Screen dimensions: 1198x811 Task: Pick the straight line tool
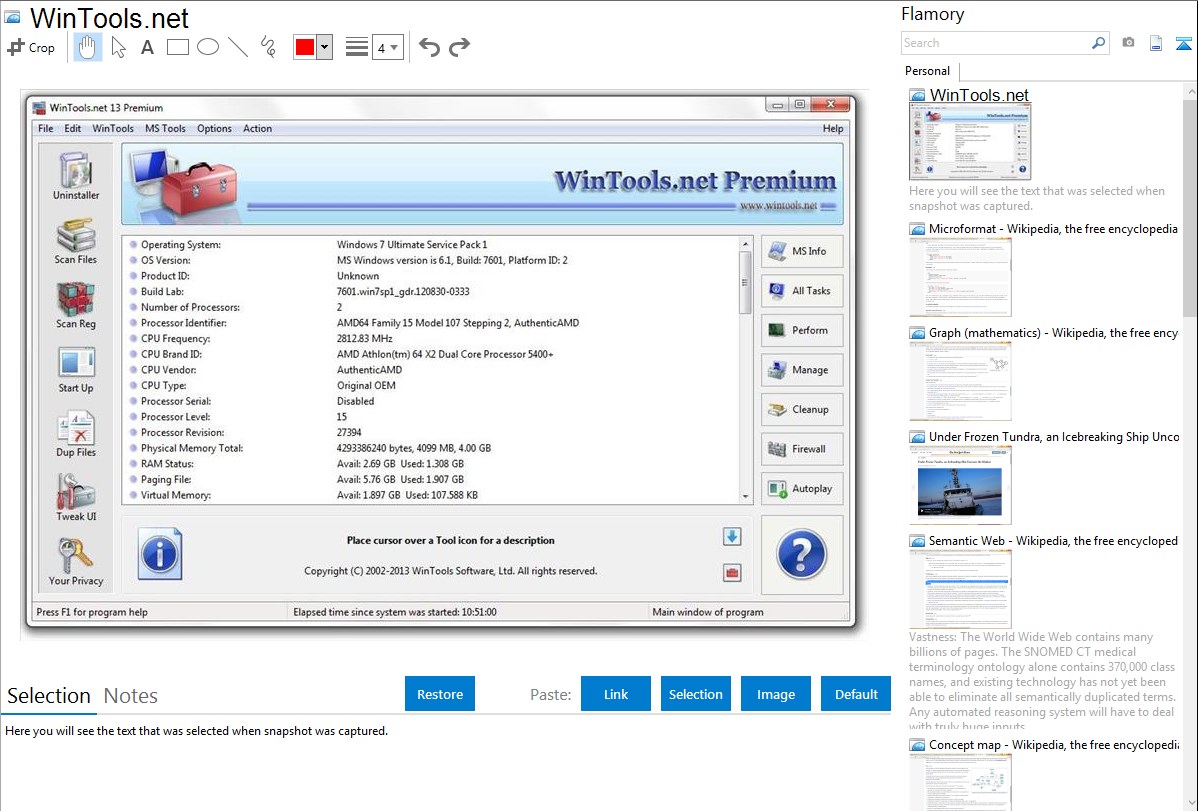point(238,47)
